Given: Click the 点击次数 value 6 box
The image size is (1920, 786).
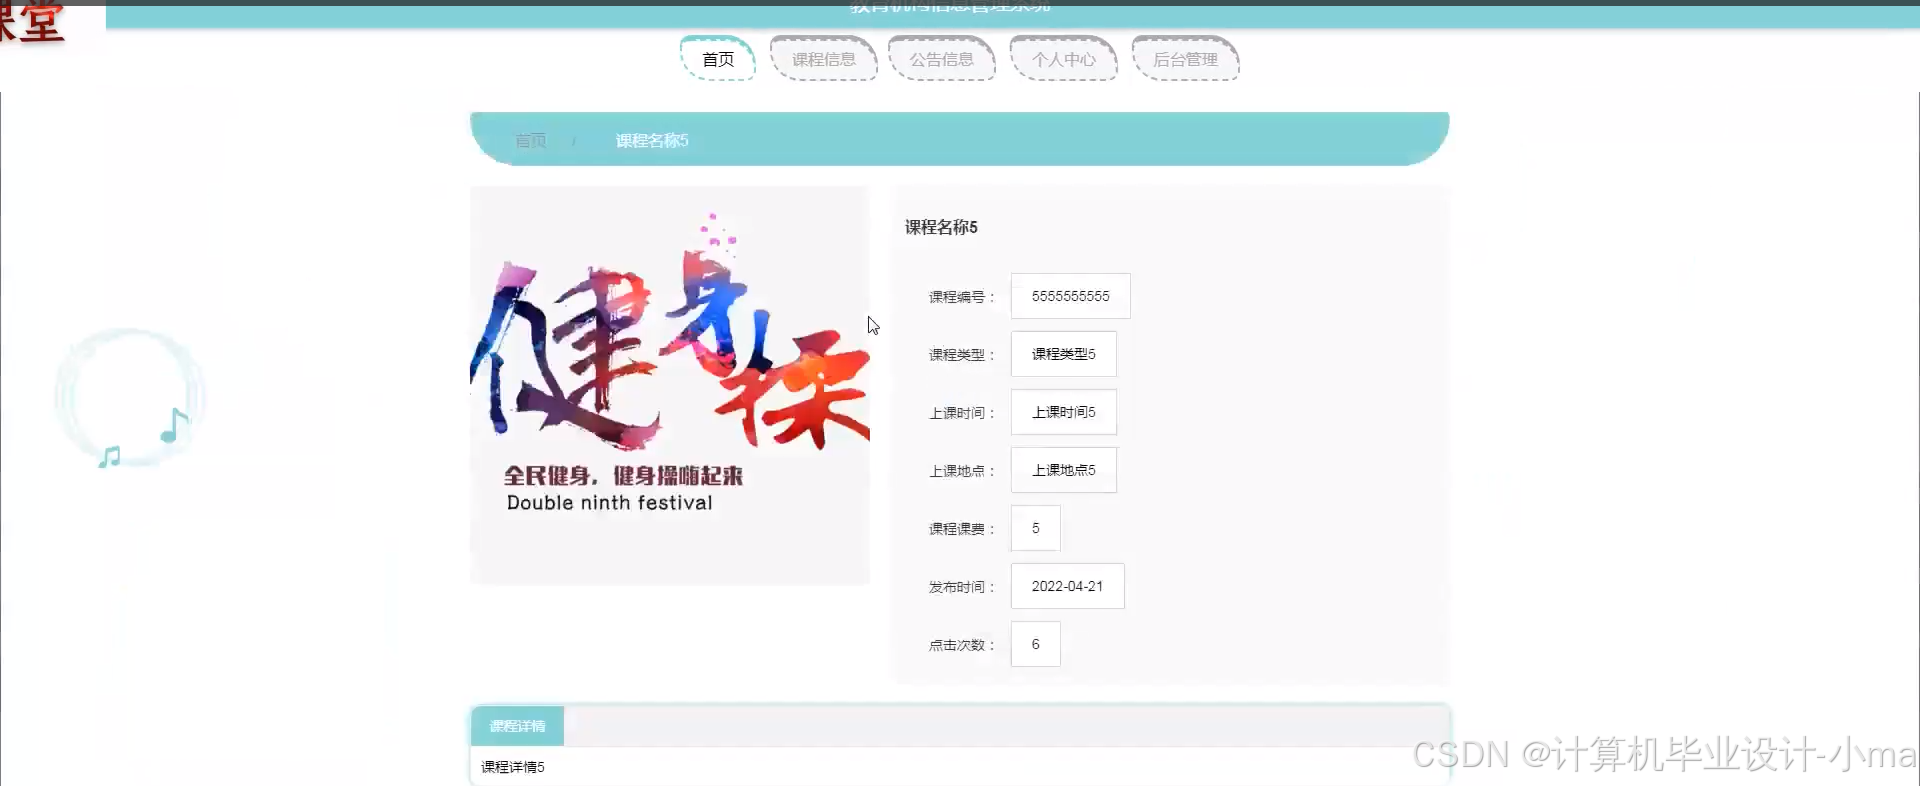Looking at the screenshot, I should coord(1036,644).
